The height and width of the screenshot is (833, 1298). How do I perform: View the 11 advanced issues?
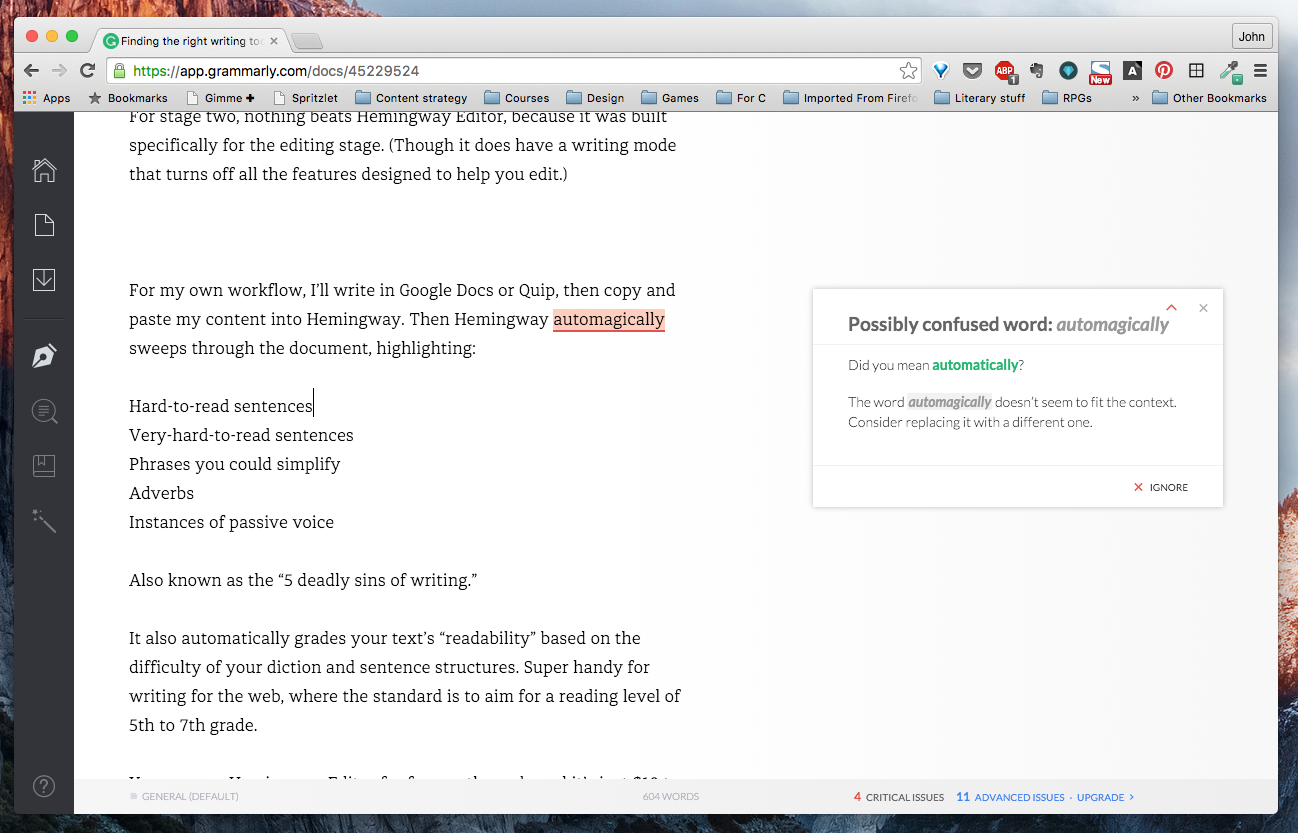[1010, 797]
